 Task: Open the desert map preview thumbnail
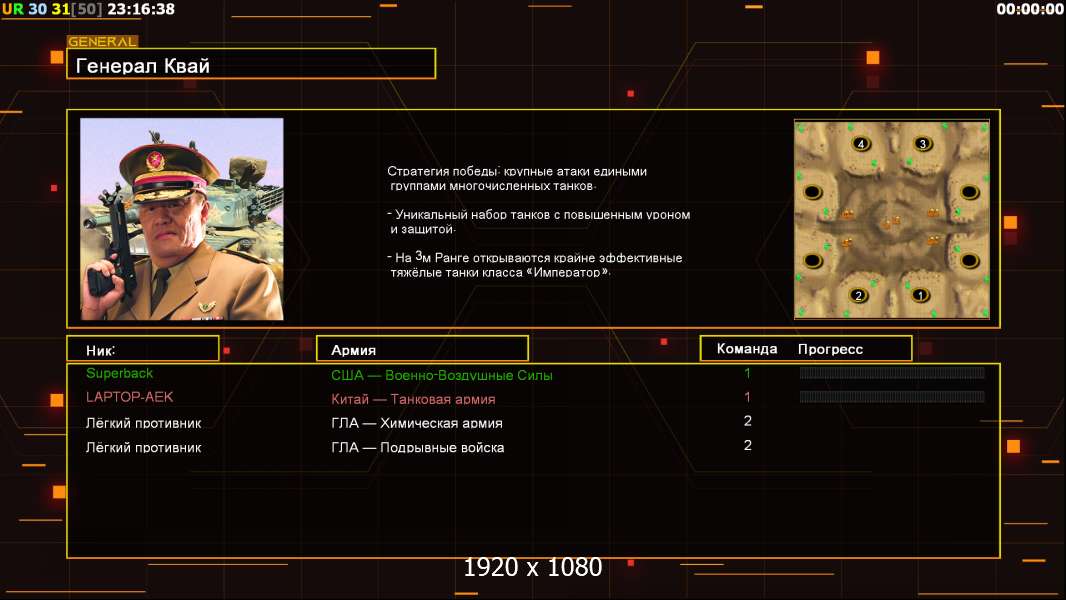coord(892,219)
